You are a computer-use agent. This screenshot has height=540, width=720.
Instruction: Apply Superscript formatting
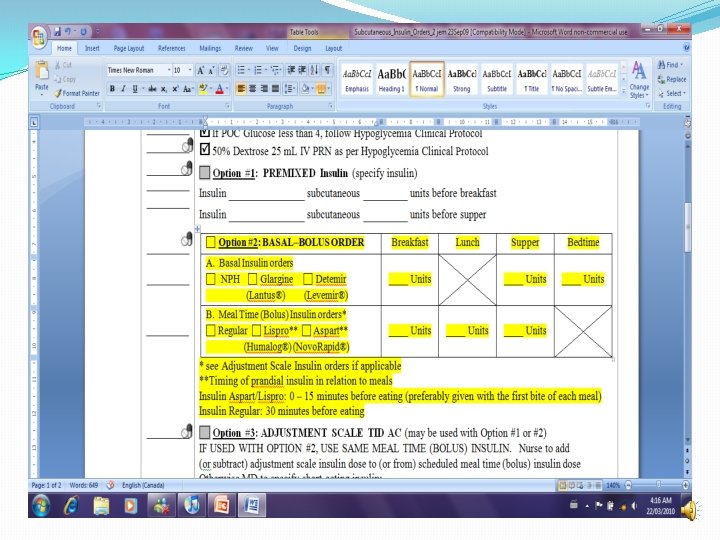[x=175, y=89]
